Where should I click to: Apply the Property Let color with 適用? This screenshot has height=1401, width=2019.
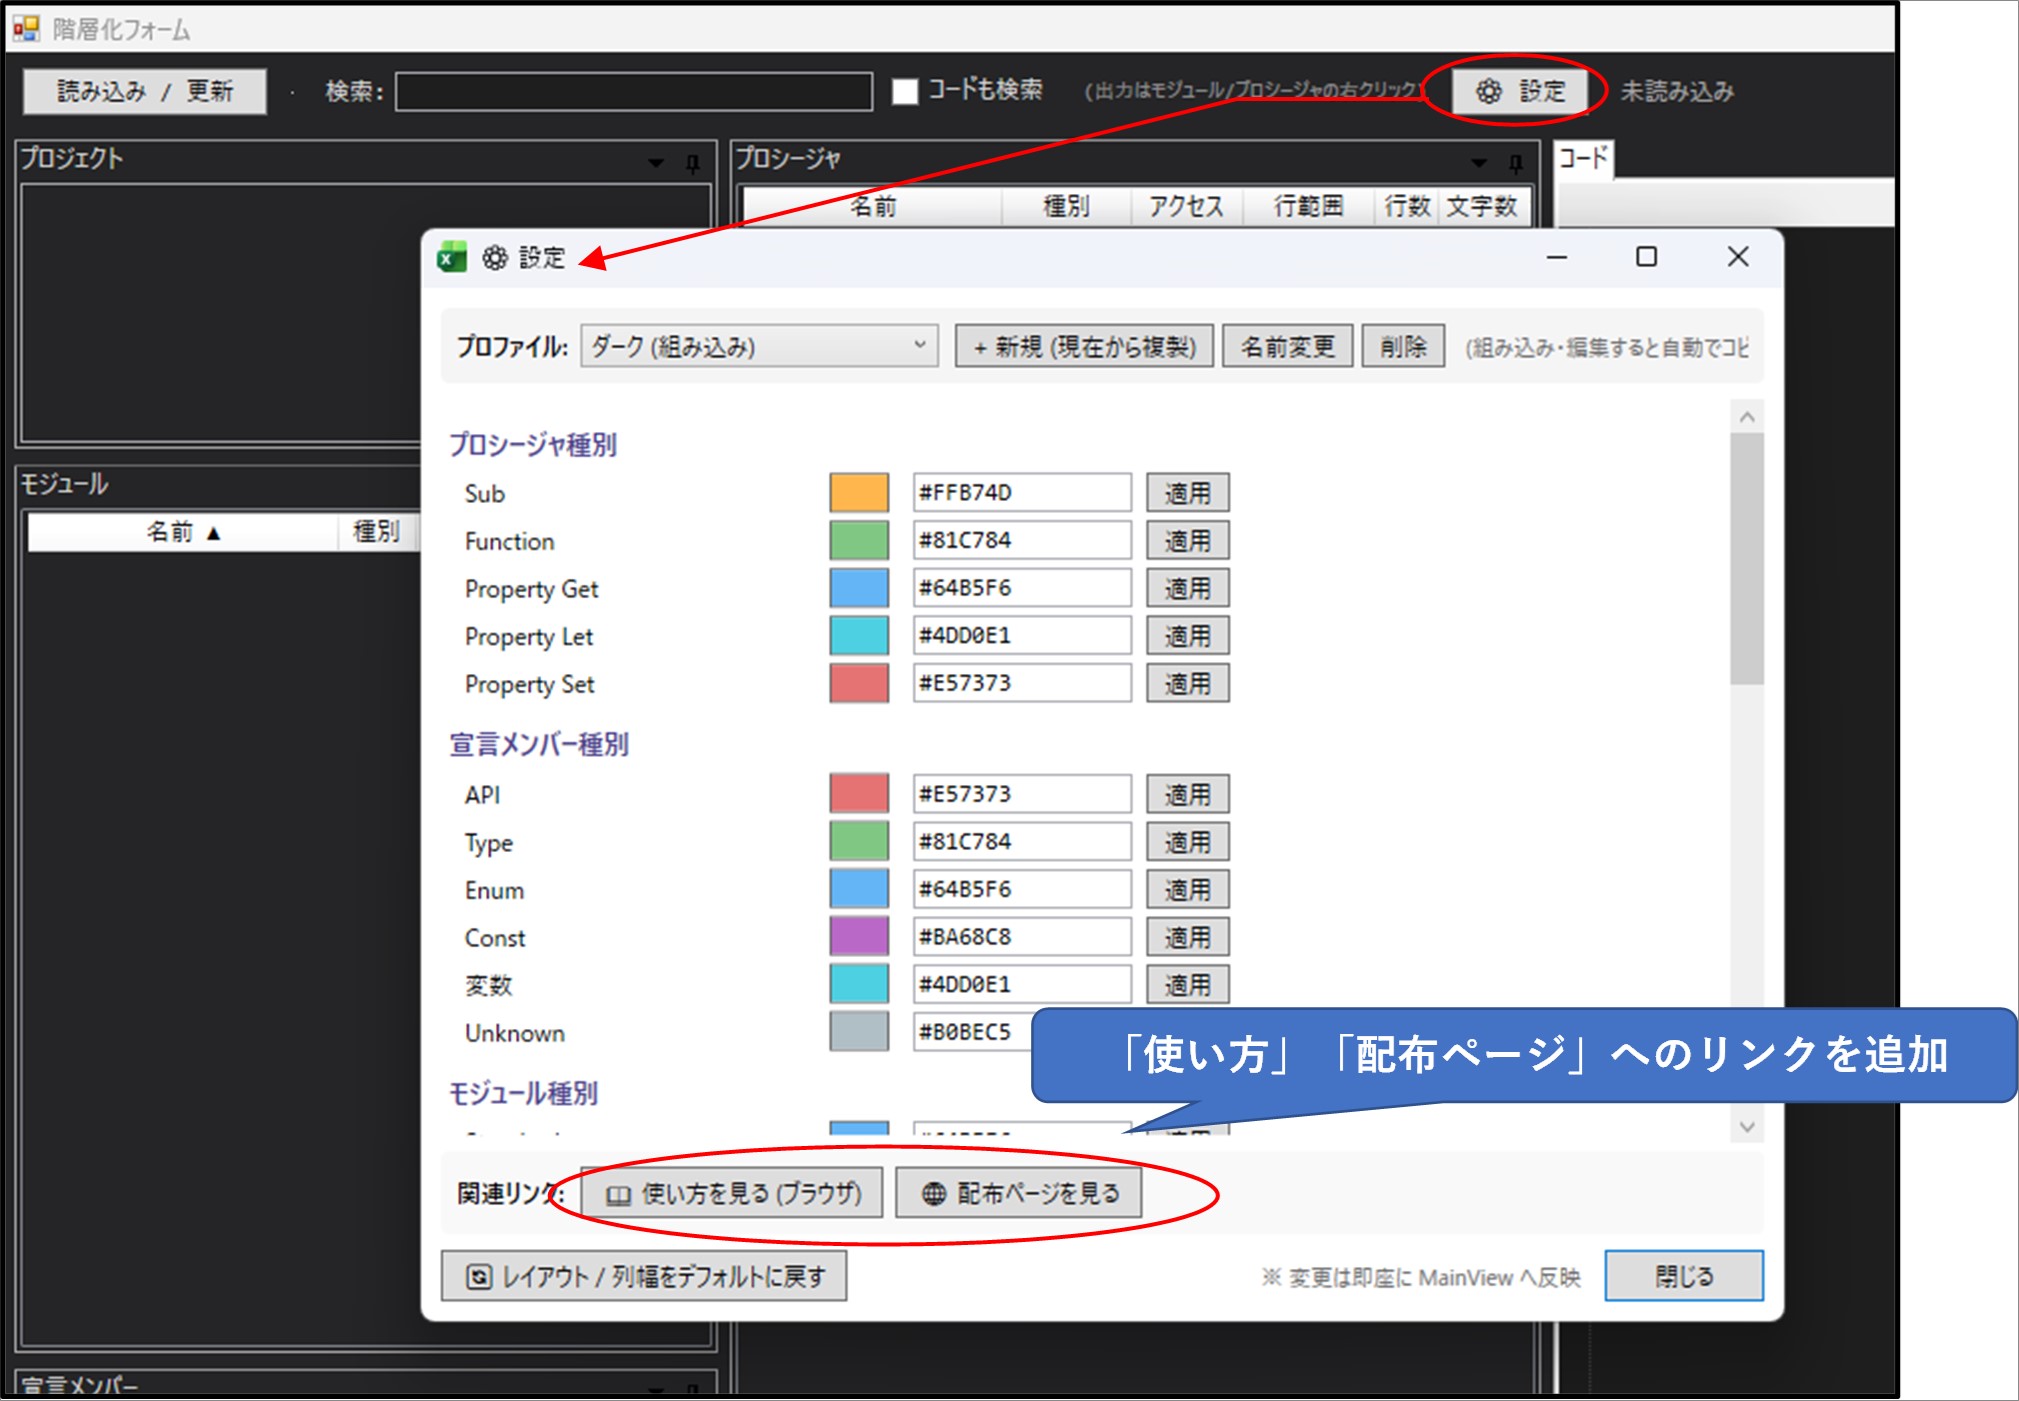click(x=1188, y=636)
